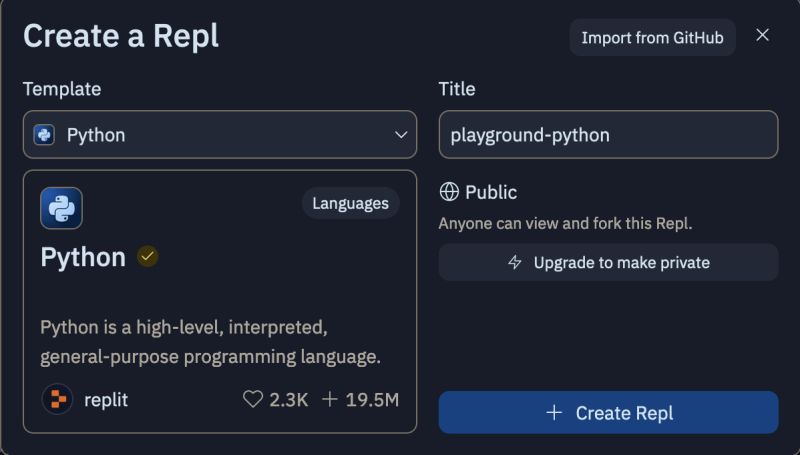The image size is (800, 455).
Task: Click the text 'Anyone can view and fork this Repl.'
Action: pyautogui.click(x=565, y=223)
